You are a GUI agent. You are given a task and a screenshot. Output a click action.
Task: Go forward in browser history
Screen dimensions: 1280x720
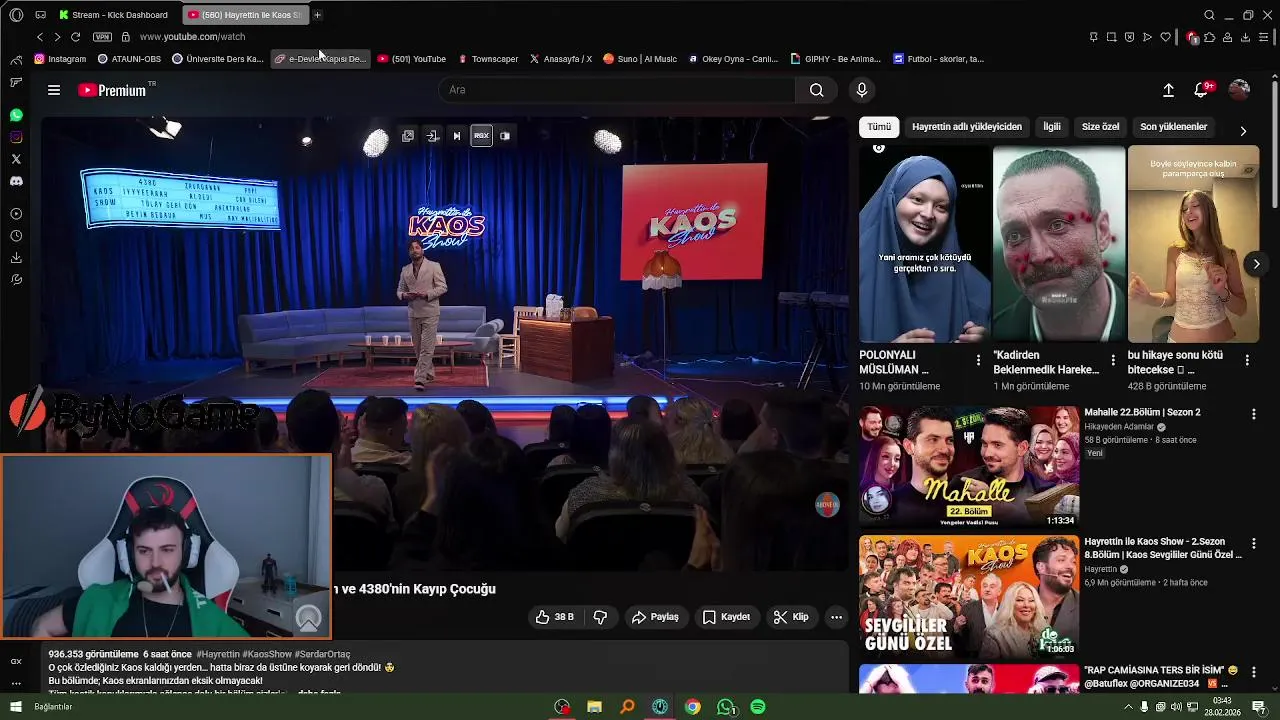click(x=57, y=37)
